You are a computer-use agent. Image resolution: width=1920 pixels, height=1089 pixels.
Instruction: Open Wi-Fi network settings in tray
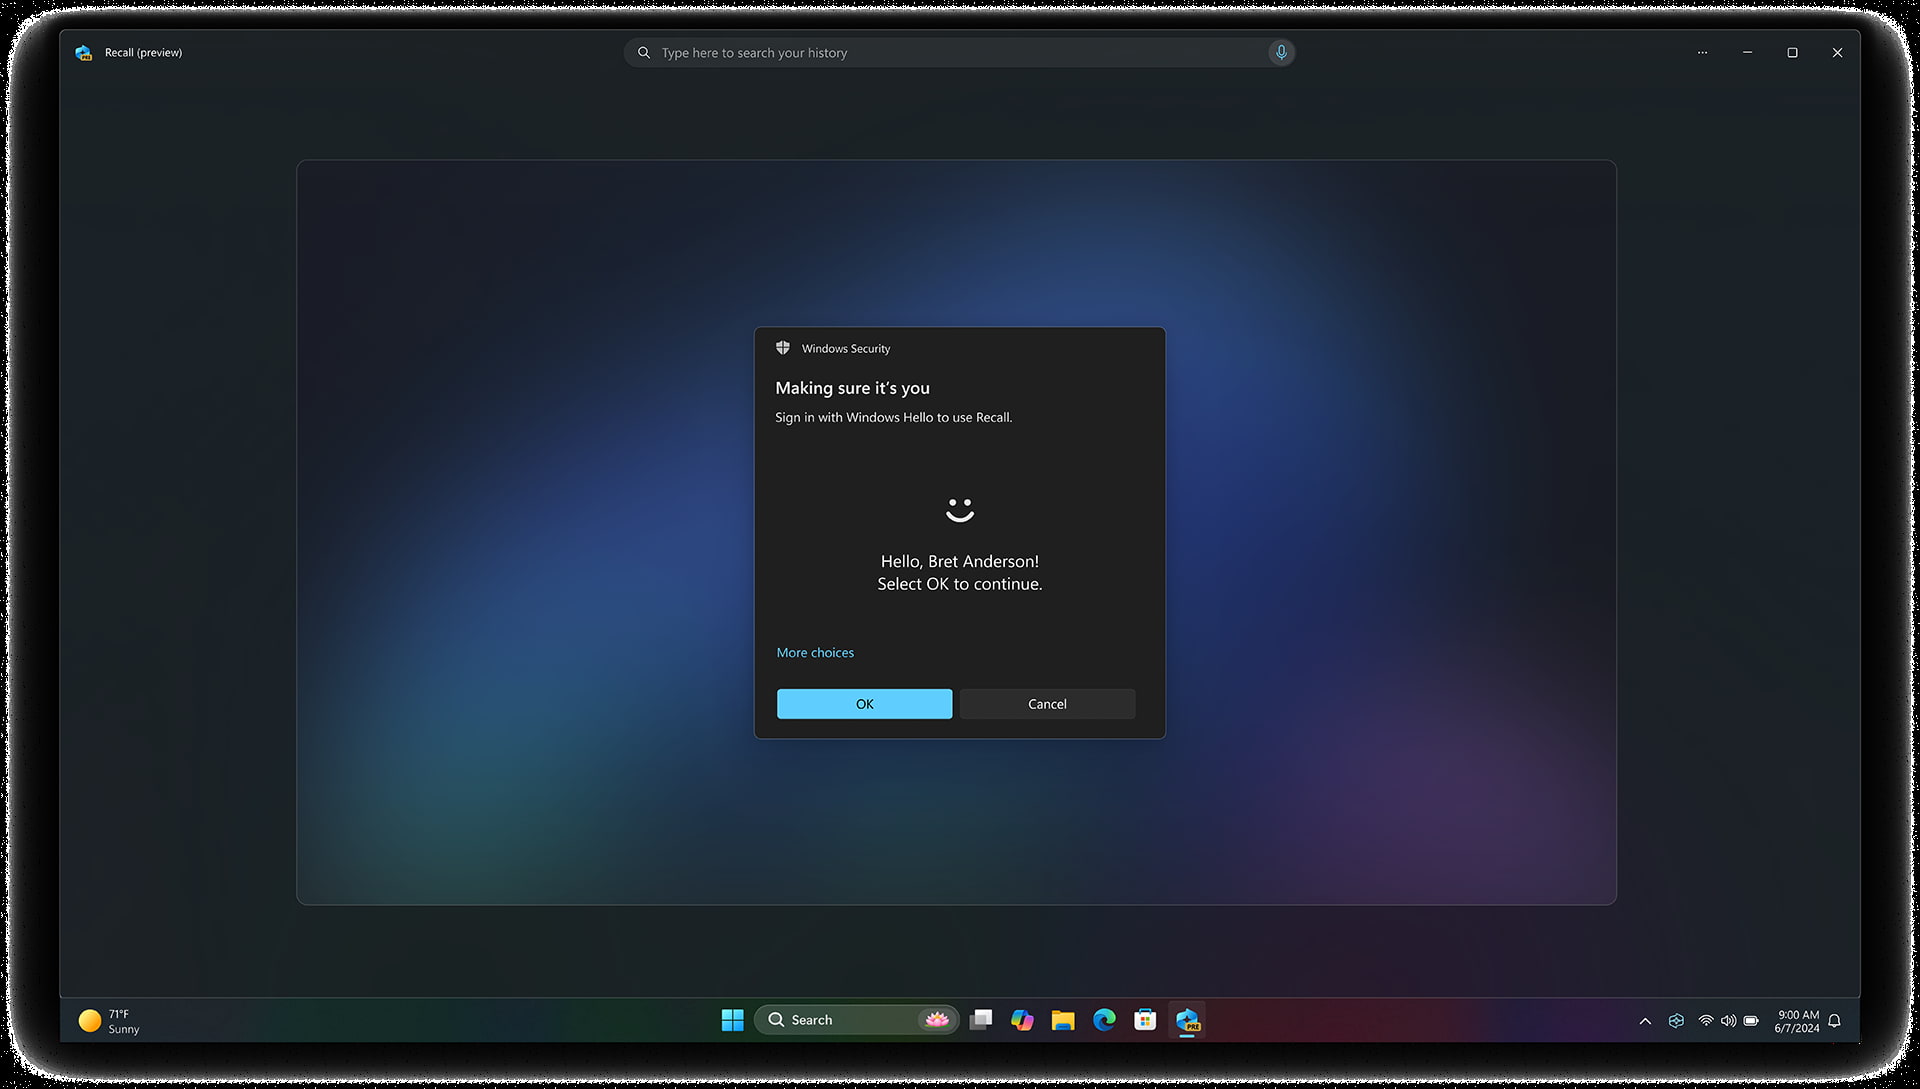(x=1706, y=1021)
